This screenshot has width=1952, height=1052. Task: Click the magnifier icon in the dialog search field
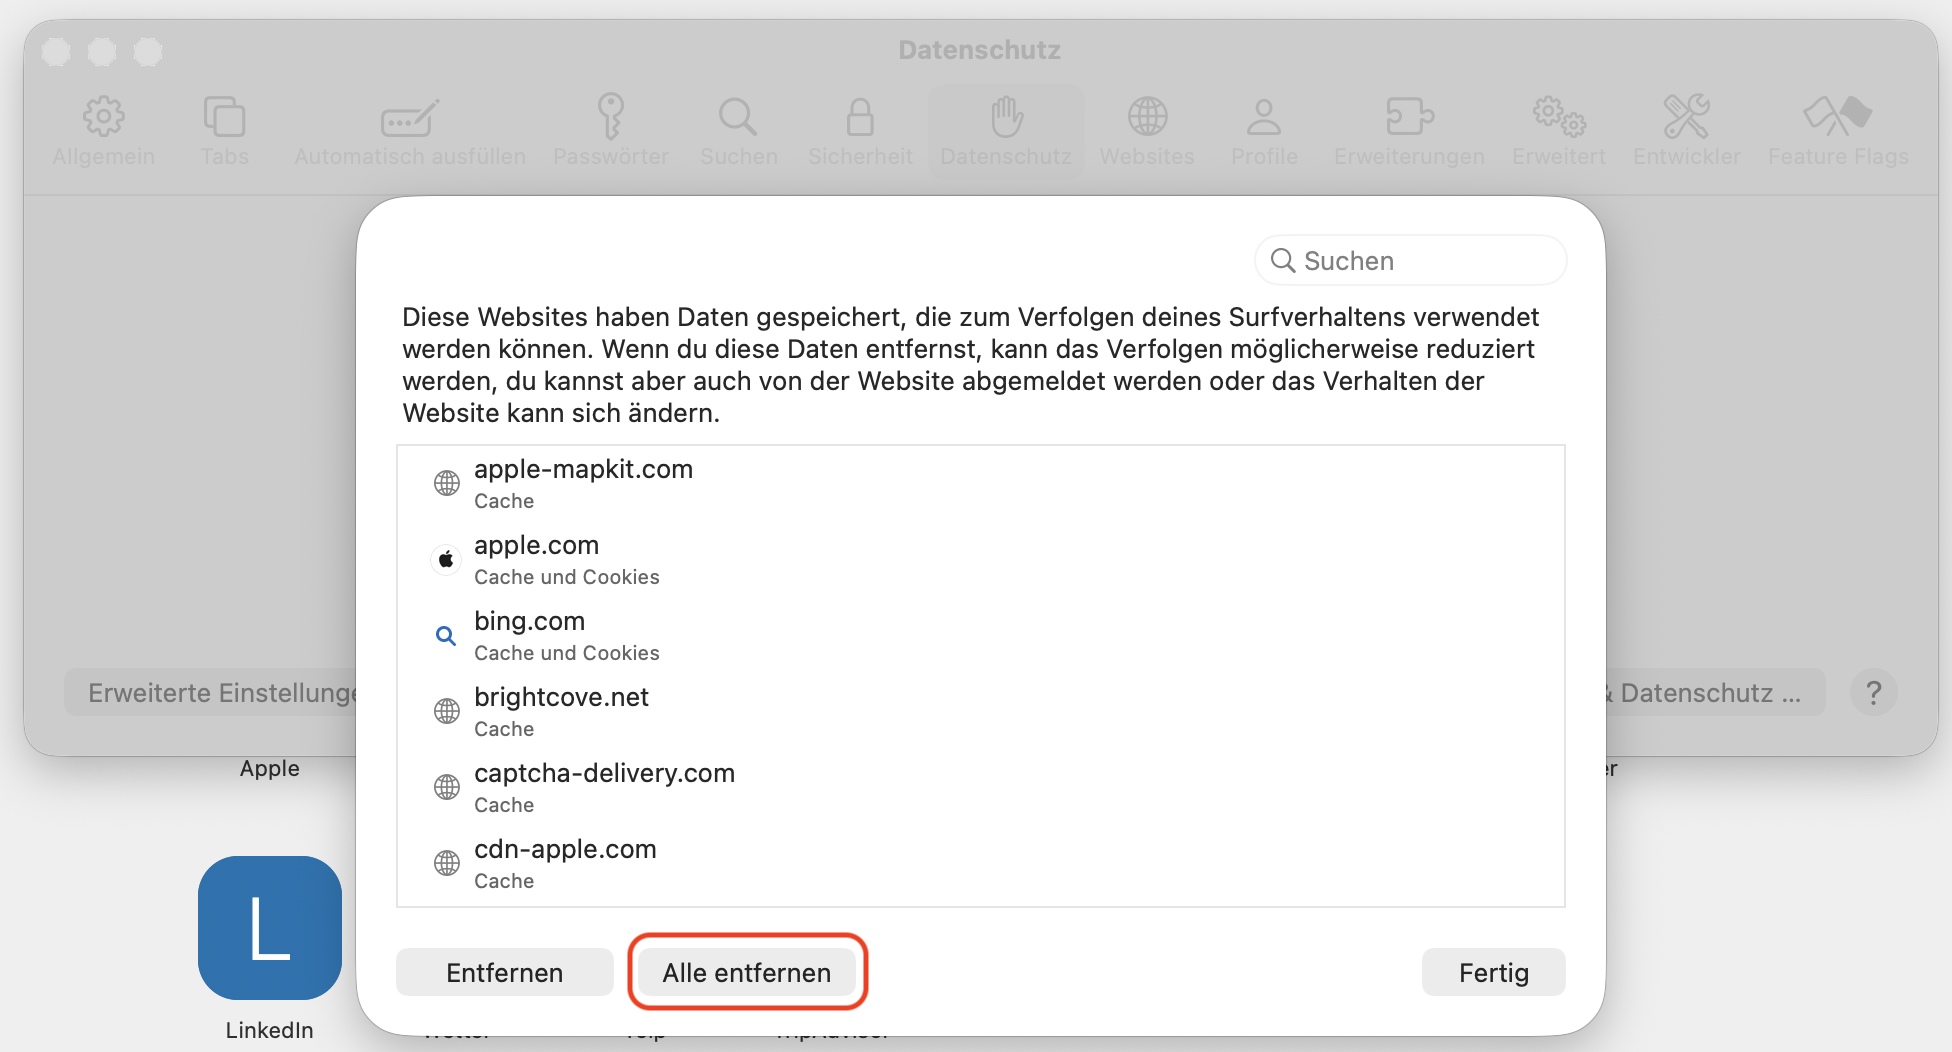coord(1283,260)
